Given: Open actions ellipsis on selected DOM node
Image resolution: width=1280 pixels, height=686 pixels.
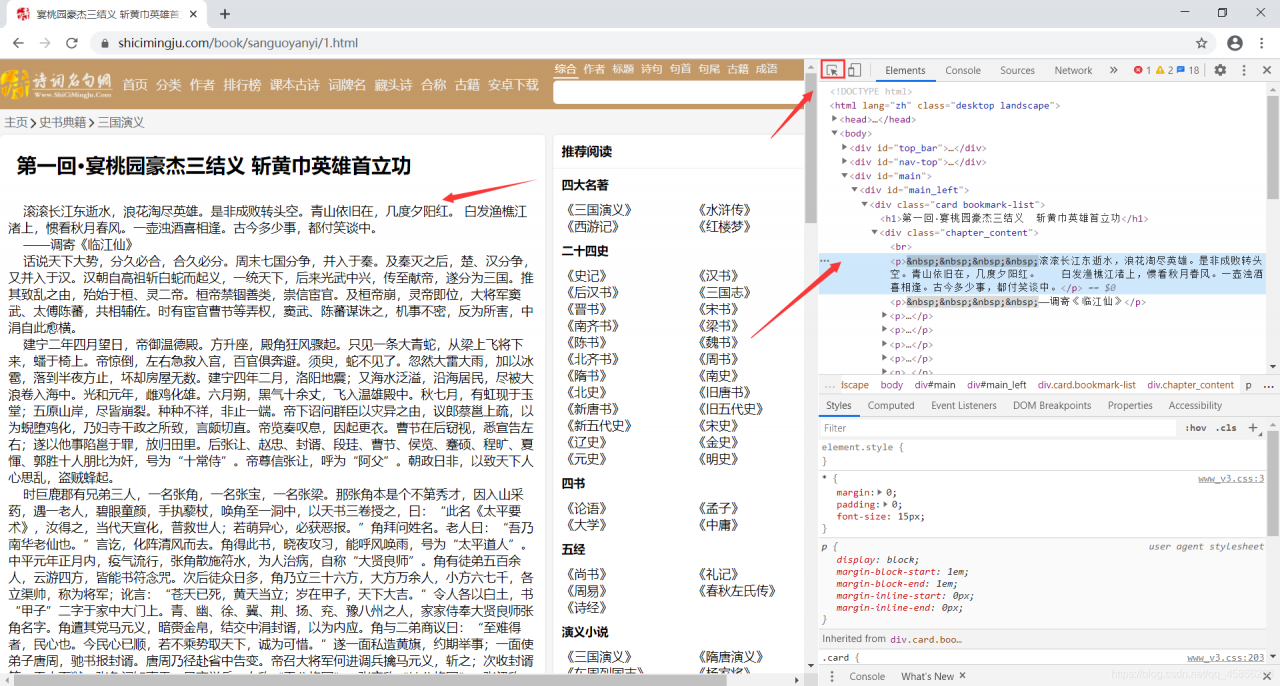Looking at the screenshot, I should pos(825,260).
